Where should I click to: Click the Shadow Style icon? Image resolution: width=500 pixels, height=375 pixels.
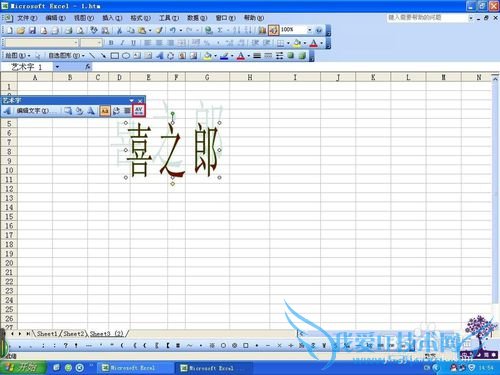(x=291, y=56)
